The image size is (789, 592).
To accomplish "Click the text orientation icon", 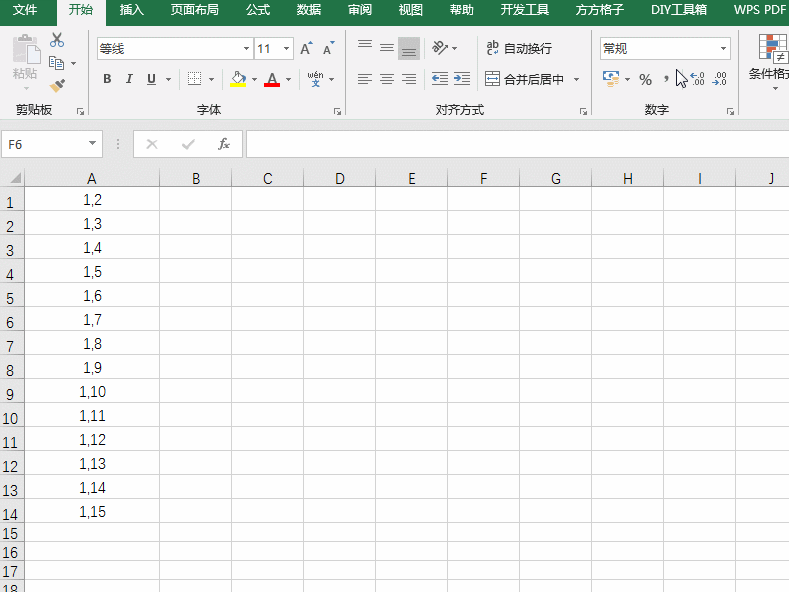I will point(440,48).
